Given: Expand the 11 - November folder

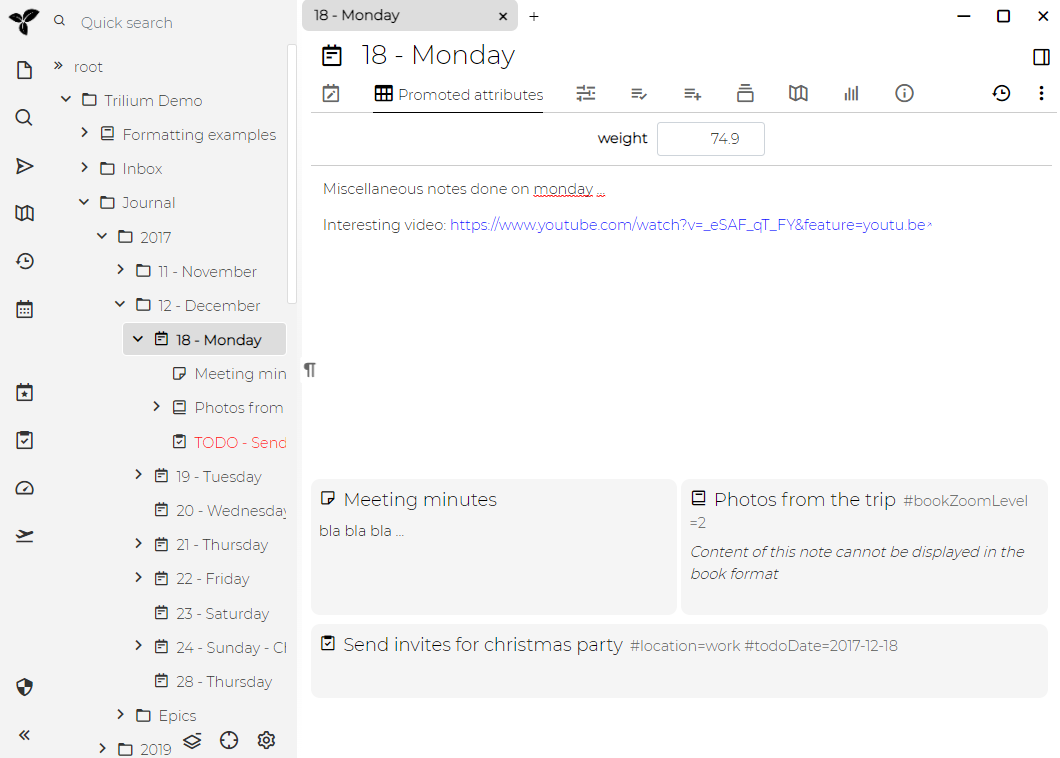Looking at the screenshot, I should (119, 271).
